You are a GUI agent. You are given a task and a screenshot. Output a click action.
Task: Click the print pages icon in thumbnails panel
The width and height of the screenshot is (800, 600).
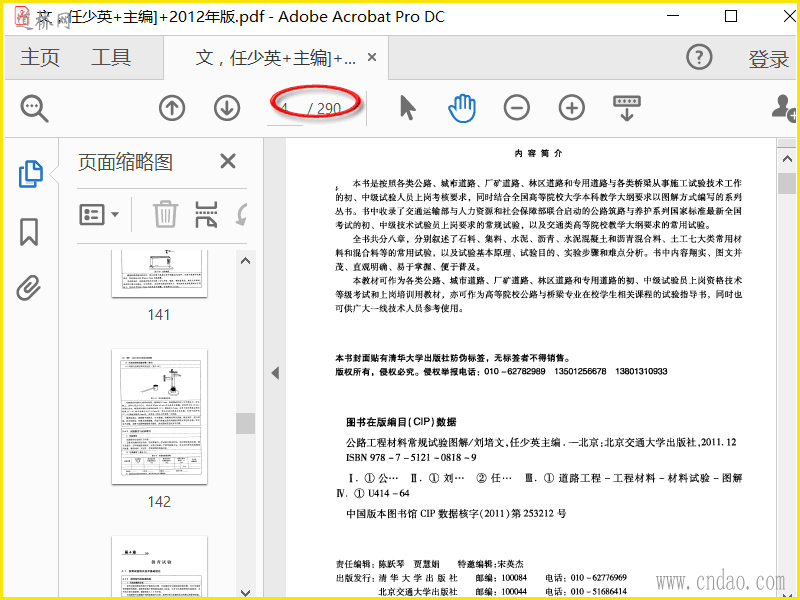tap(206, 214)
